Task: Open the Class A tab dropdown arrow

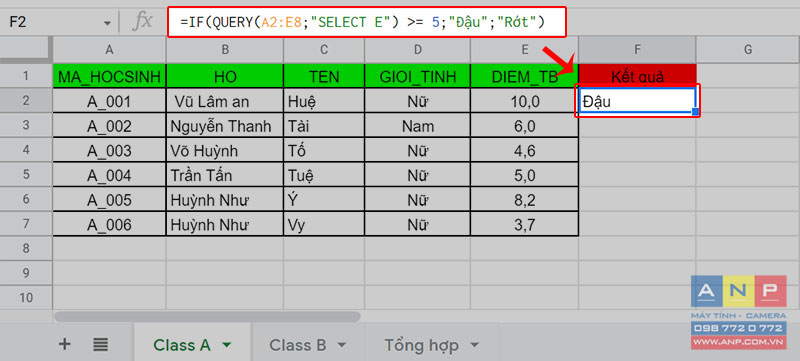Action: 226,345
